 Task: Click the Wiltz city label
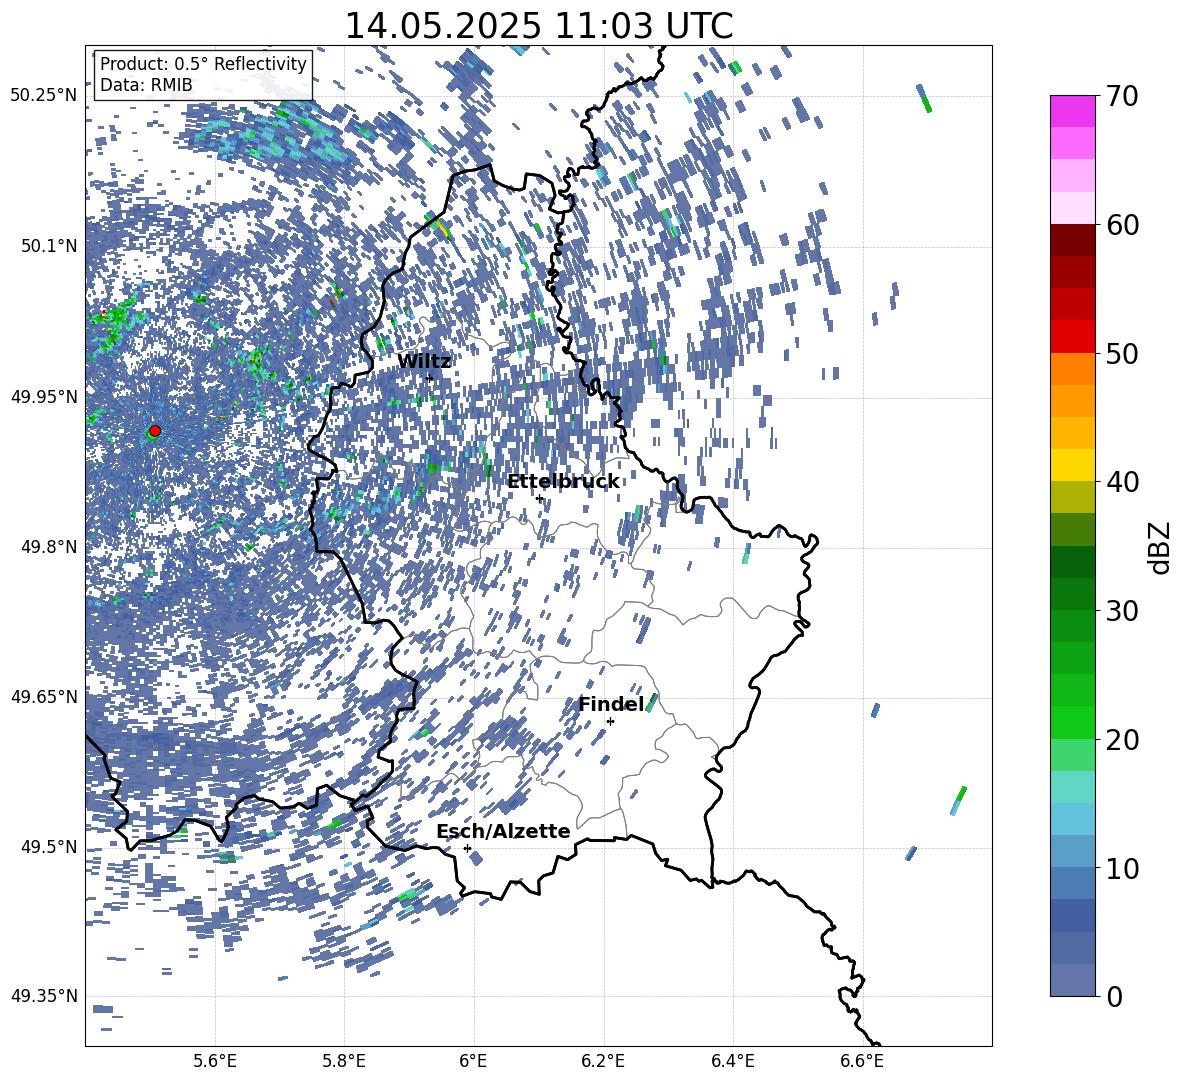point(424,362)
